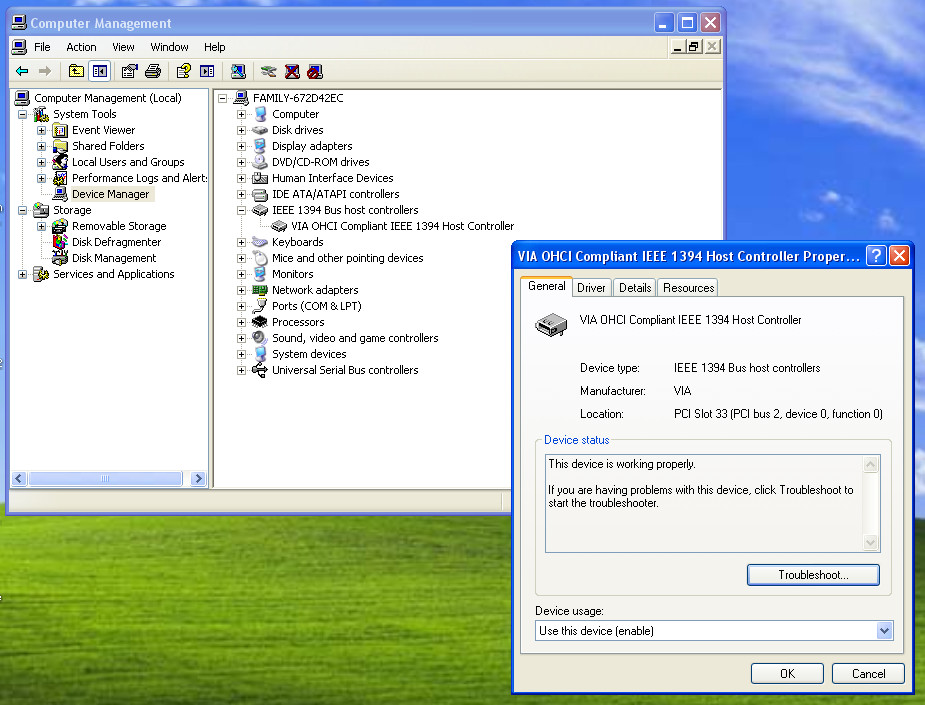Click the Mice and other pointing devices category
The height and width of the screenshot is (705, 925).
click(x=347, y=258)
